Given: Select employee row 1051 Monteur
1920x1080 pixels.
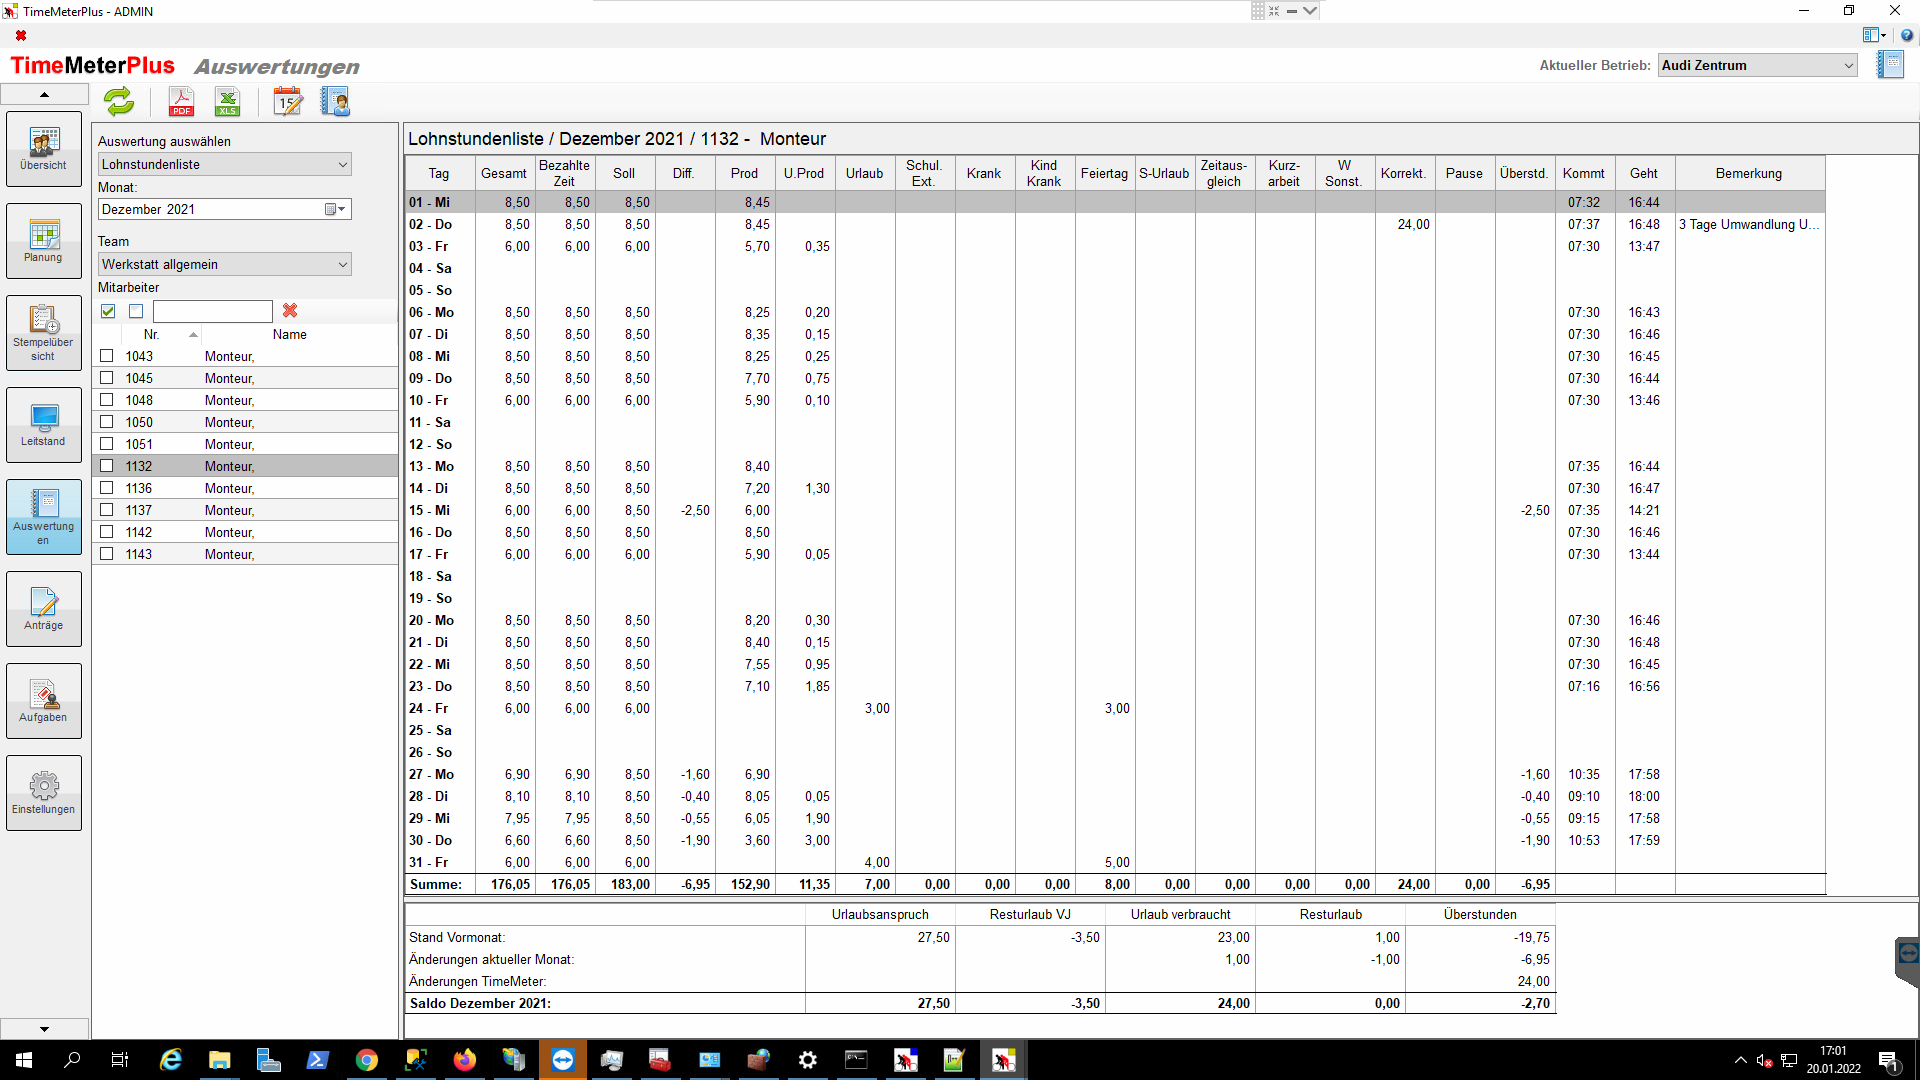Looking at the screenshot, I should coord(245,444).
